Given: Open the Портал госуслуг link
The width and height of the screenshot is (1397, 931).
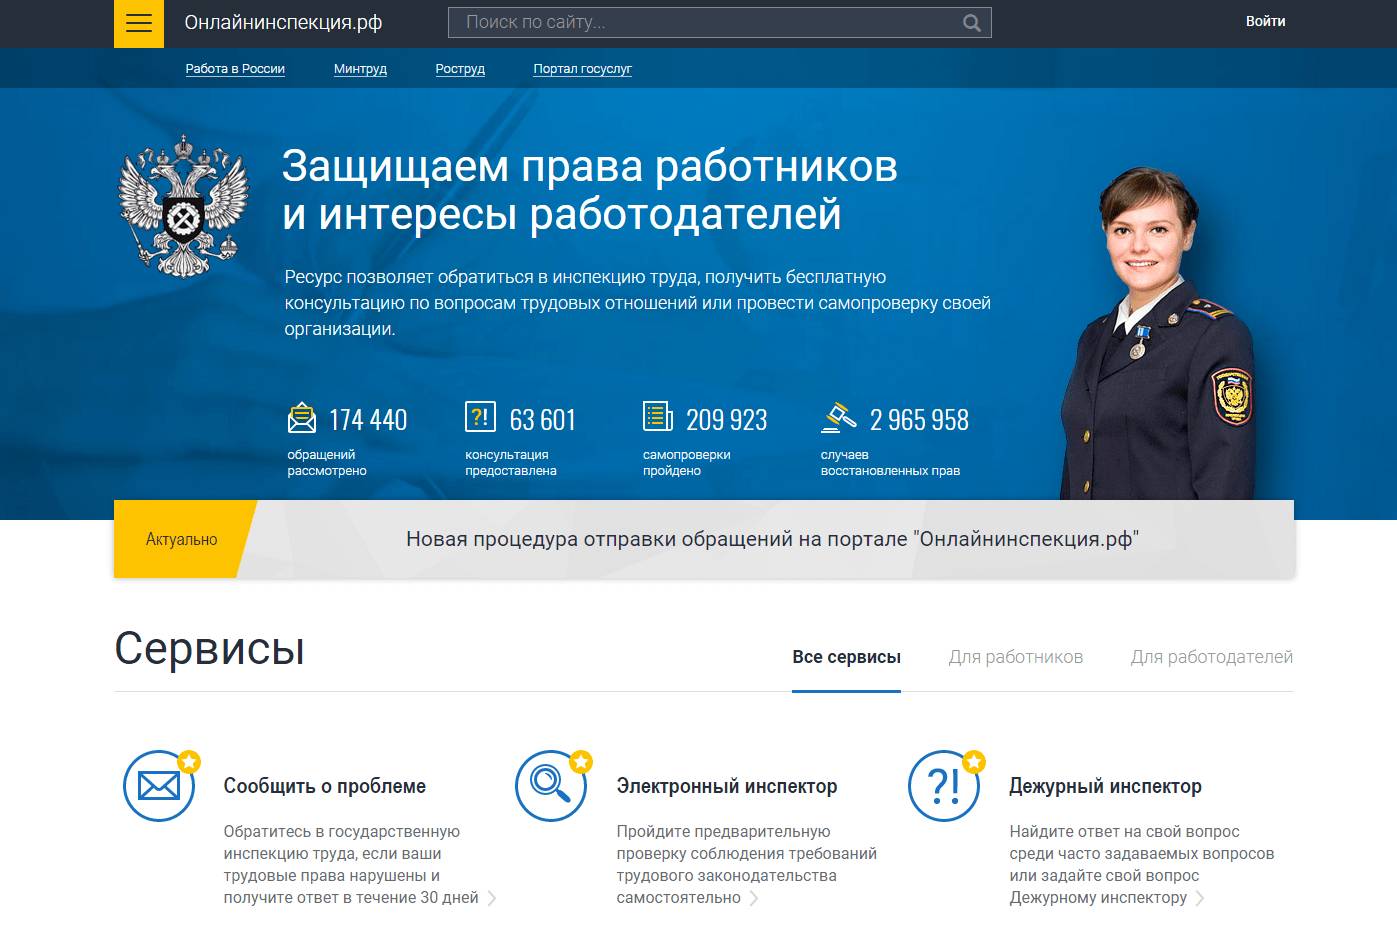Looking at the screenshot, I should tap(582, 69).
